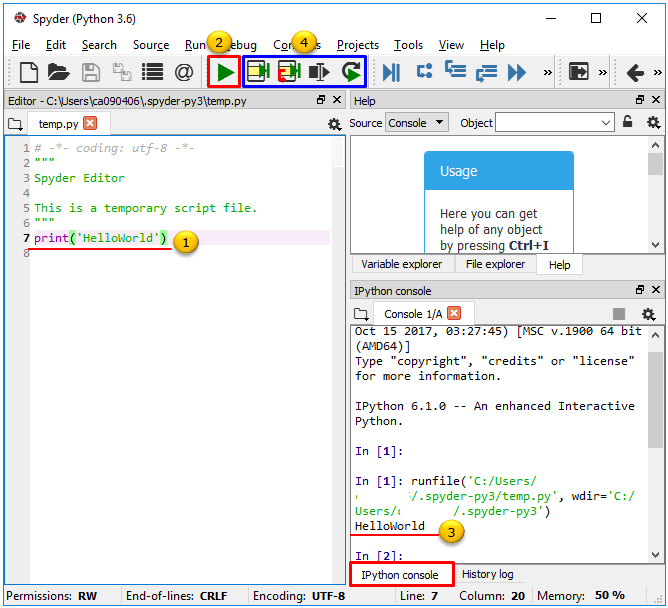This screenshot has height=608, width=668.
Task: Expand overflow chevron after maximize pane icon
Action: point(602,72)
